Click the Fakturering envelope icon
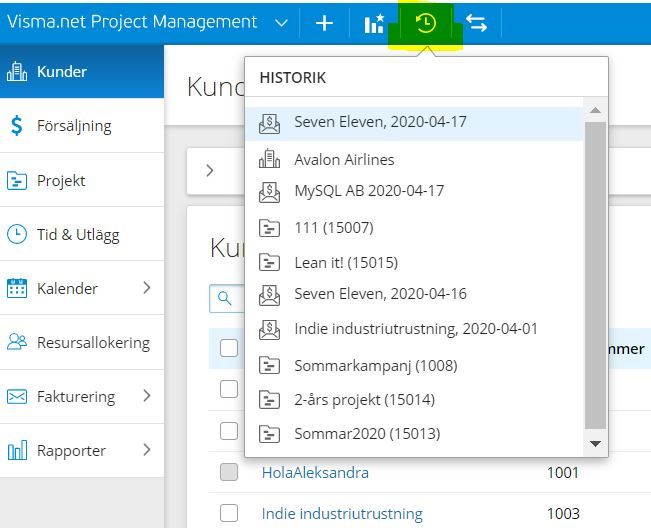Screen dimensions: 651x528 click(x=17, y=396)
